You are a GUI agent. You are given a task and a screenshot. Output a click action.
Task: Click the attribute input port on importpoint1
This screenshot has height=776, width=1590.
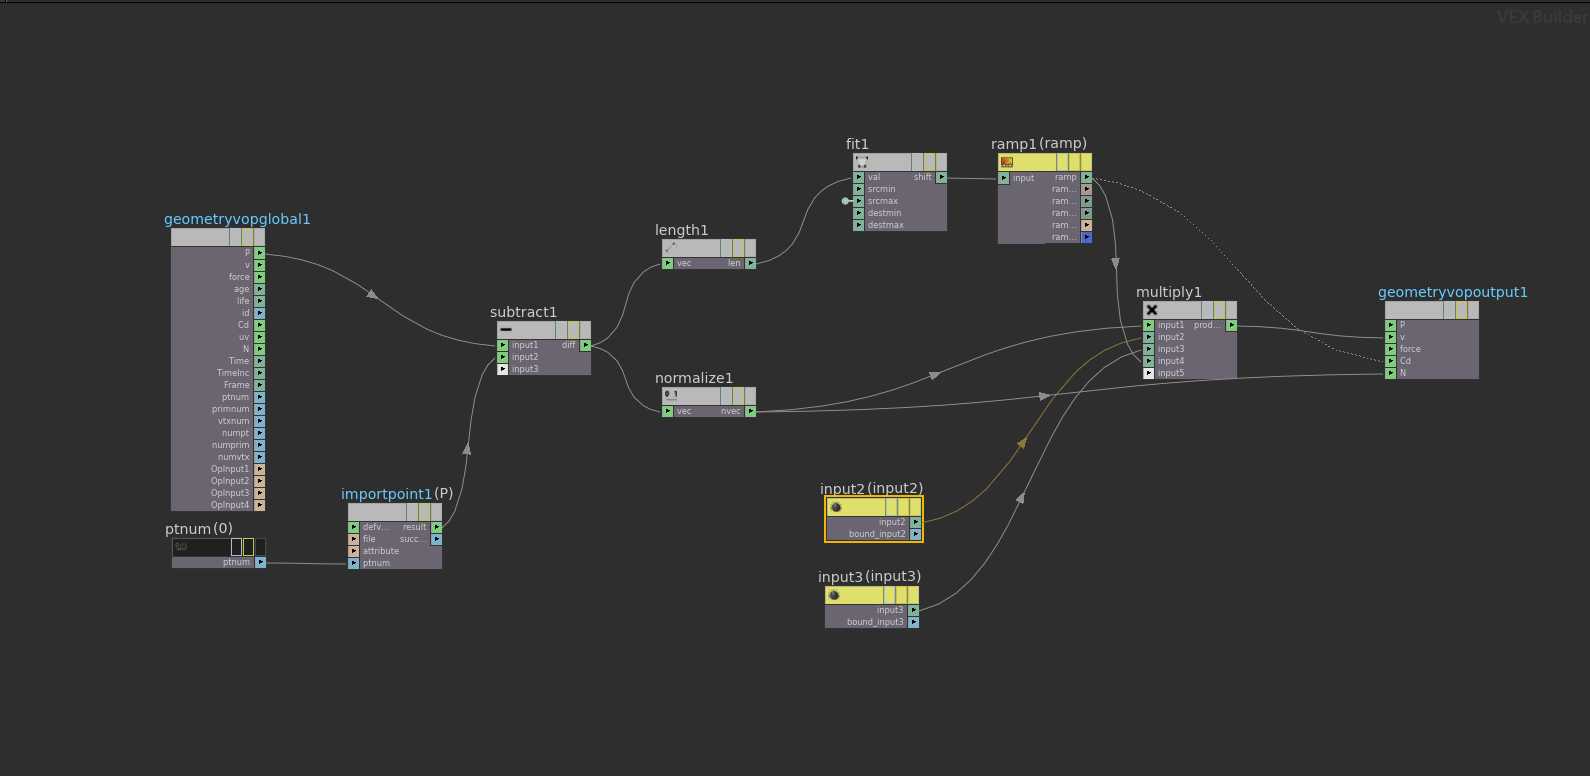[x=353, y=551]
